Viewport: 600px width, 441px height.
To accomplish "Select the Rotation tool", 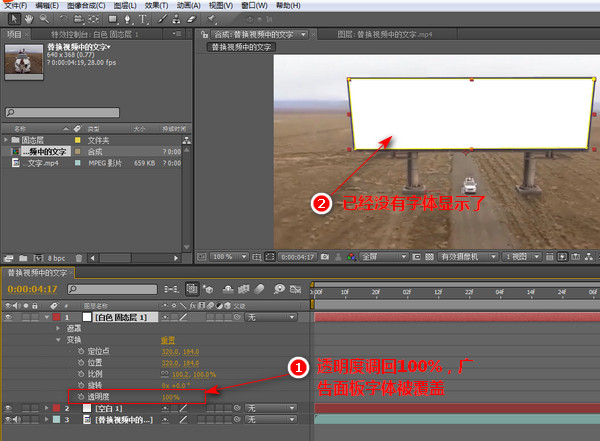I will coord(63,19).
